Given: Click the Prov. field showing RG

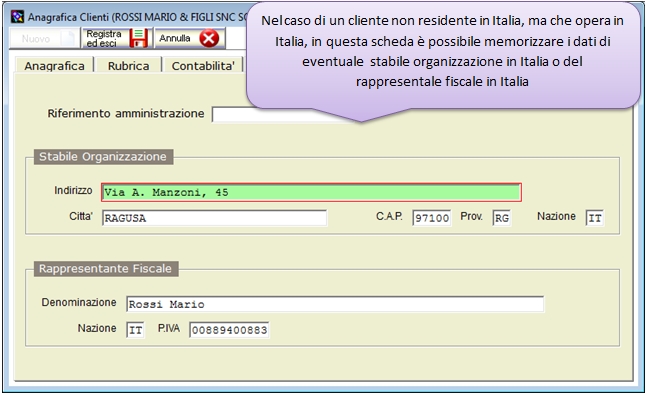Looking at the screenshot, I should click(501, 218).
